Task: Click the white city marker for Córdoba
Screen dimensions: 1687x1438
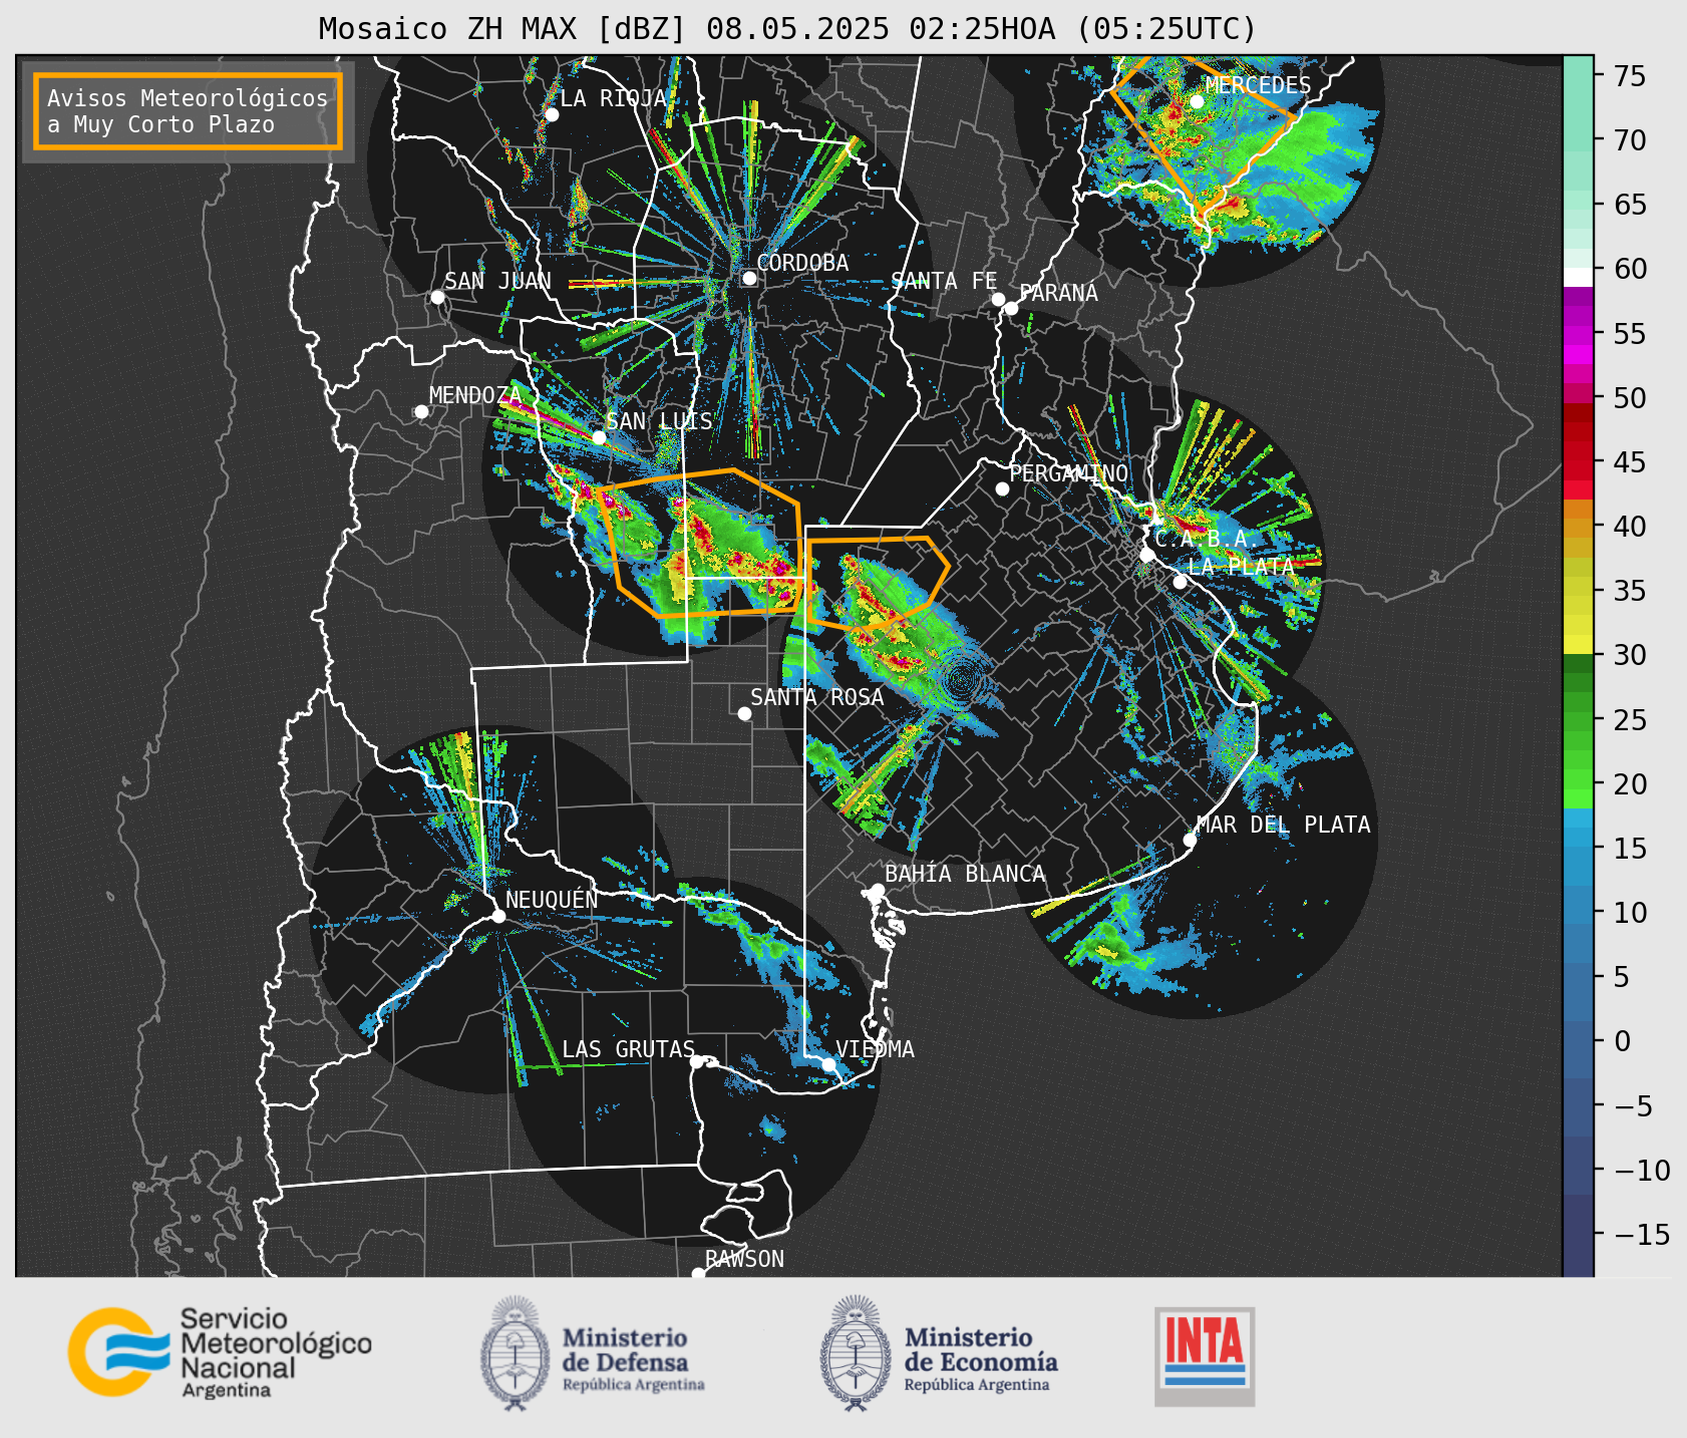Action: [749, 278]
